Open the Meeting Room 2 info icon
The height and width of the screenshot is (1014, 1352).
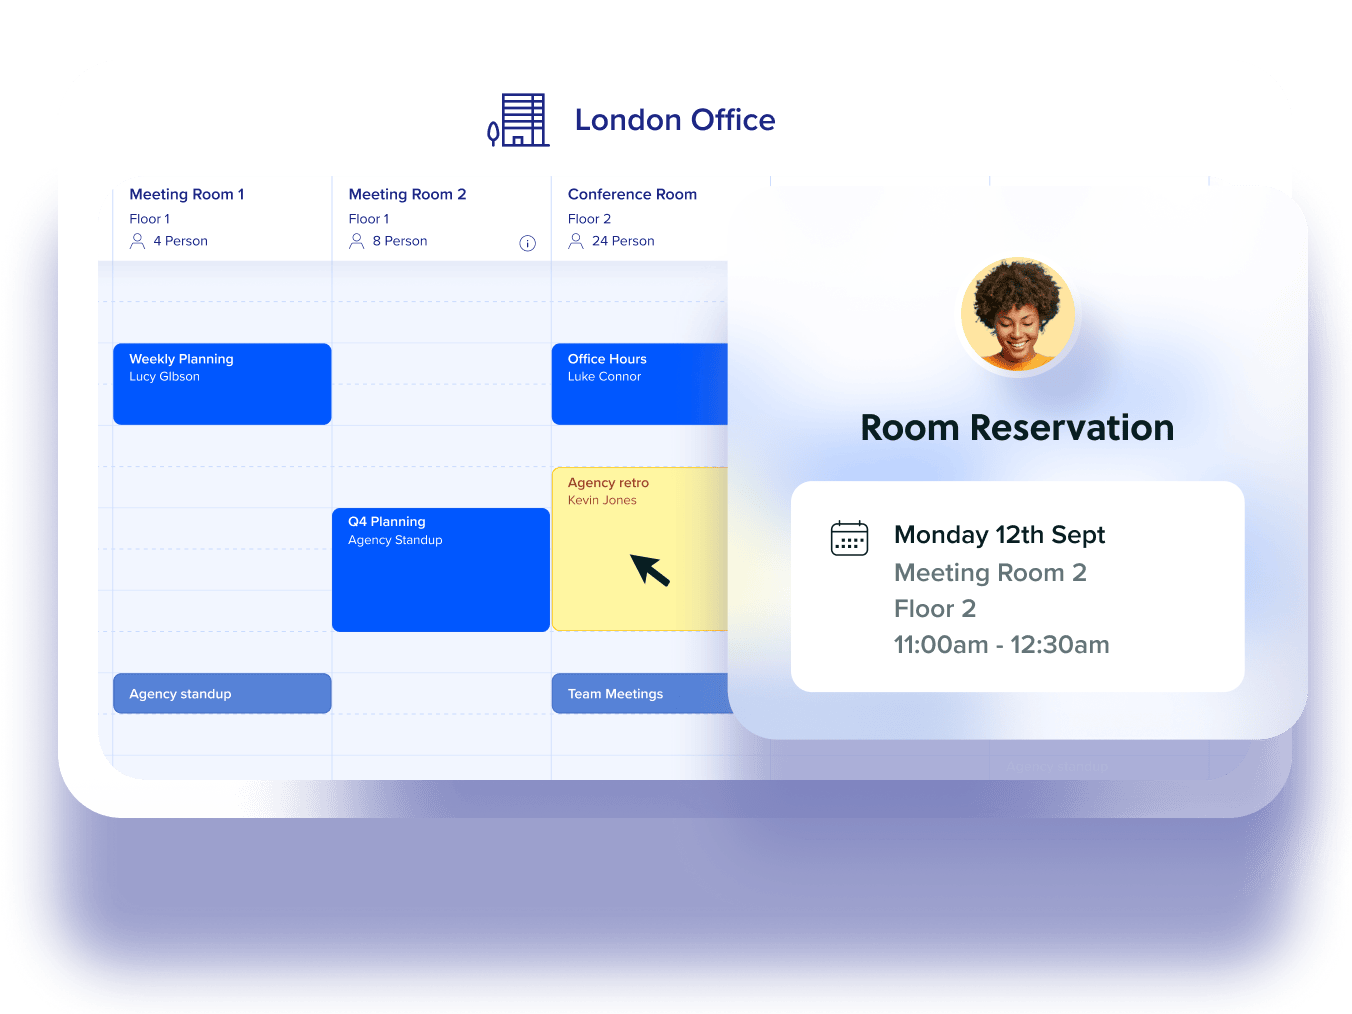[528, 243]
